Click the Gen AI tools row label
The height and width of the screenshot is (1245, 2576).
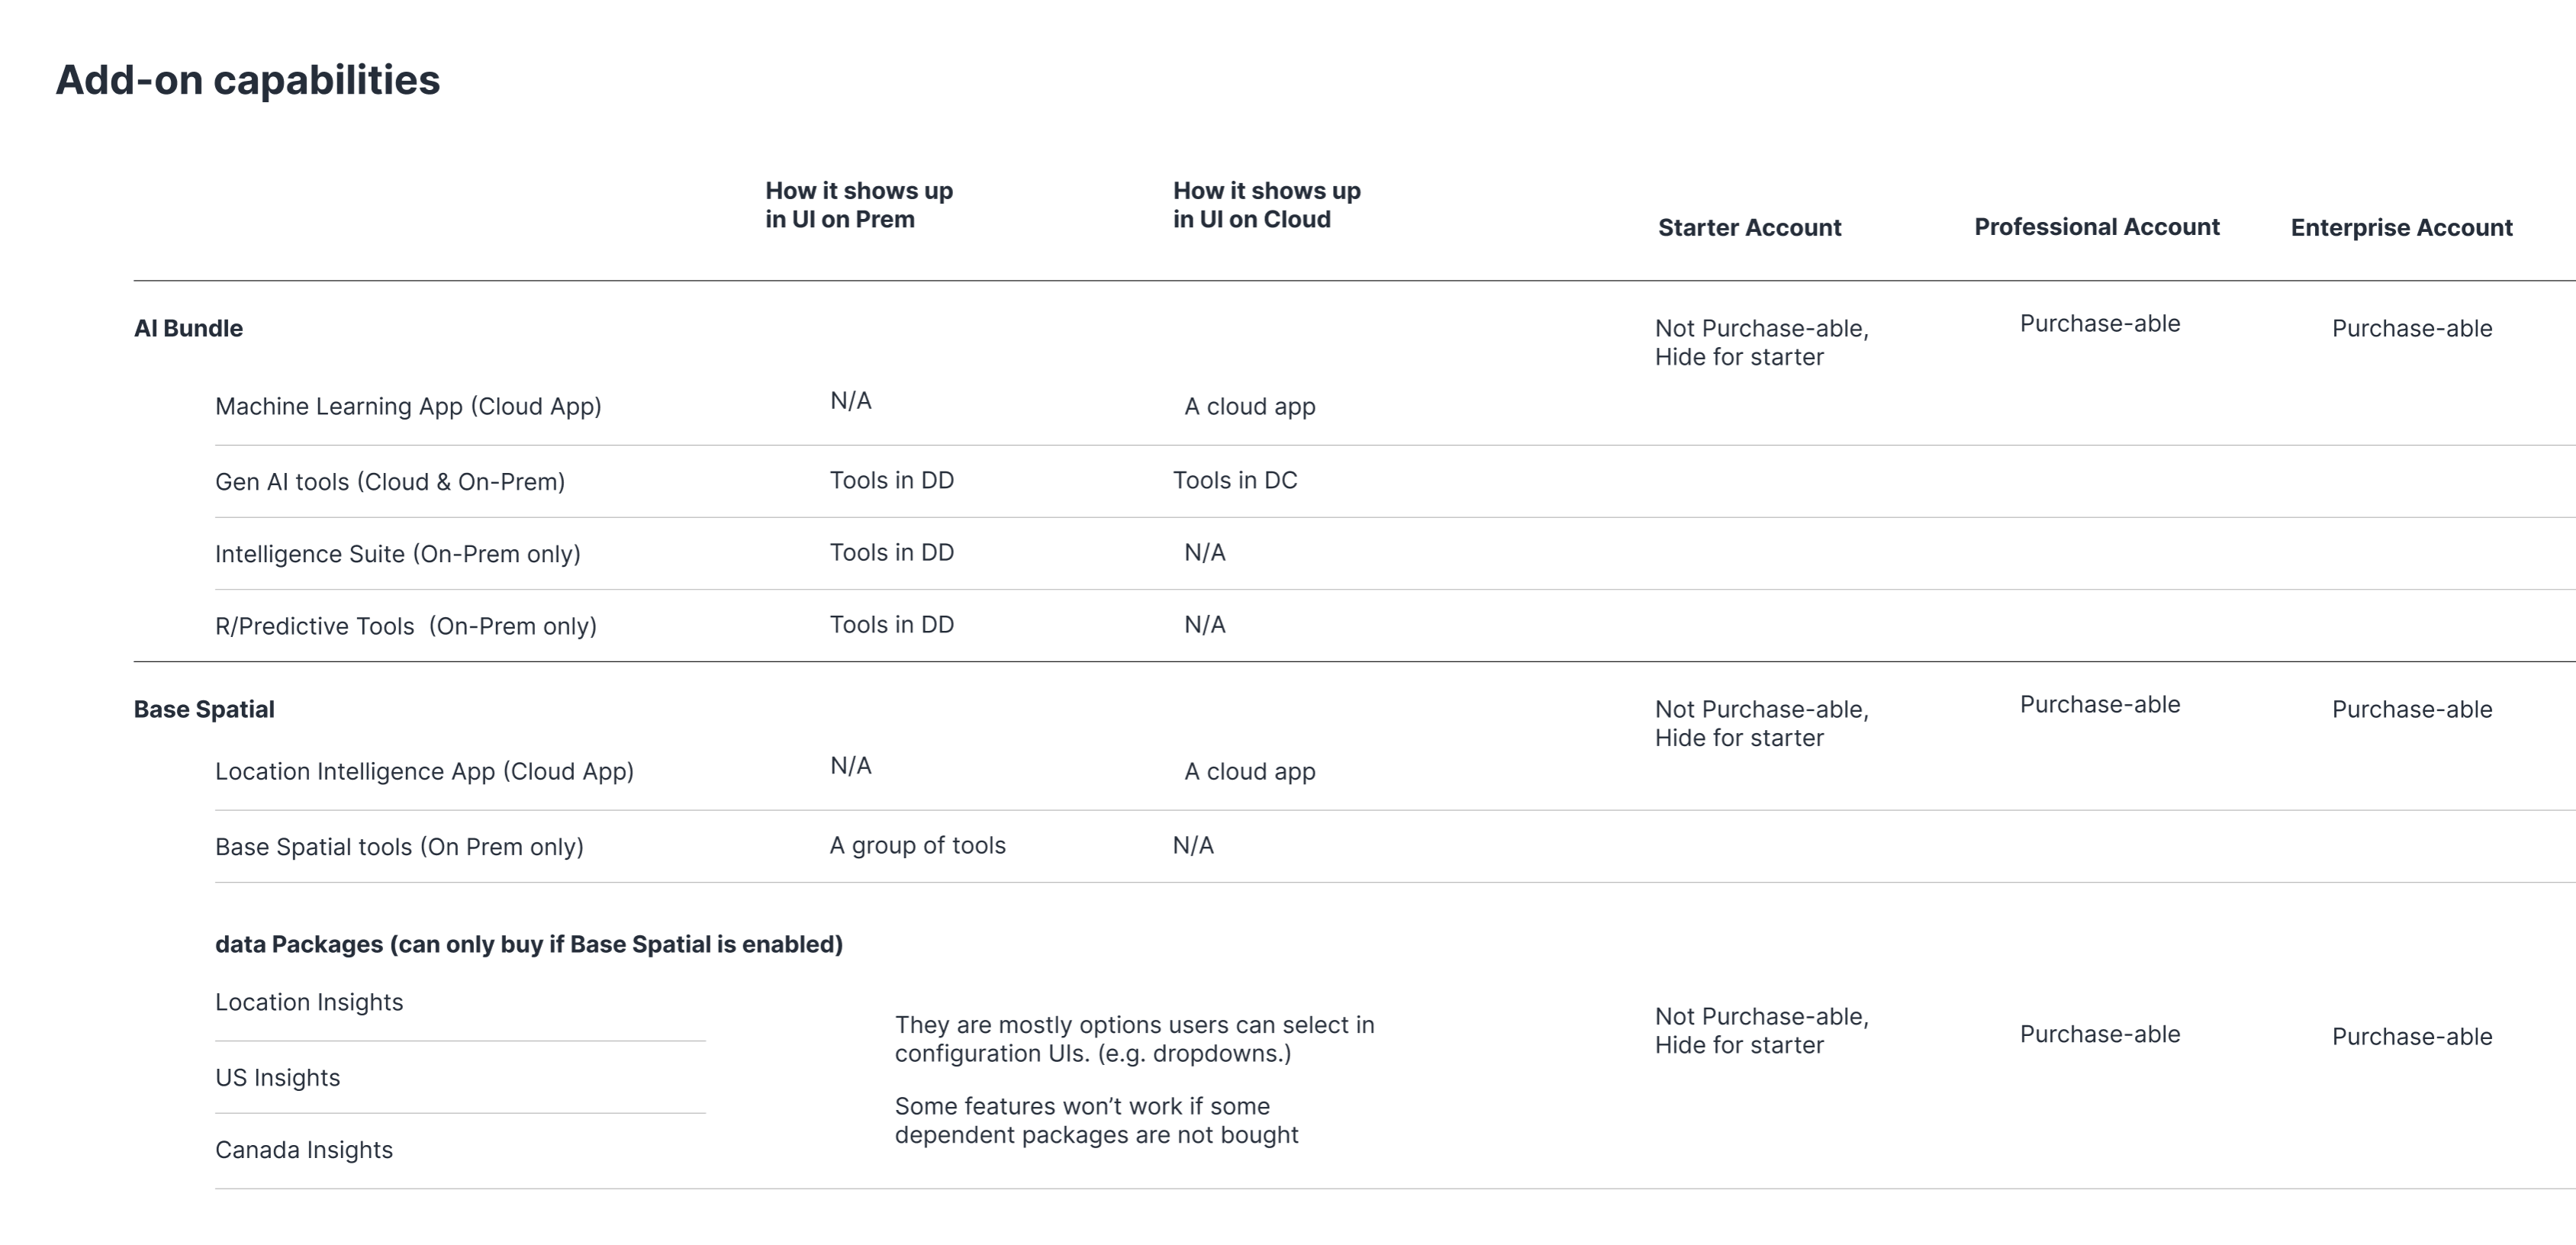(x=390, y=482)
